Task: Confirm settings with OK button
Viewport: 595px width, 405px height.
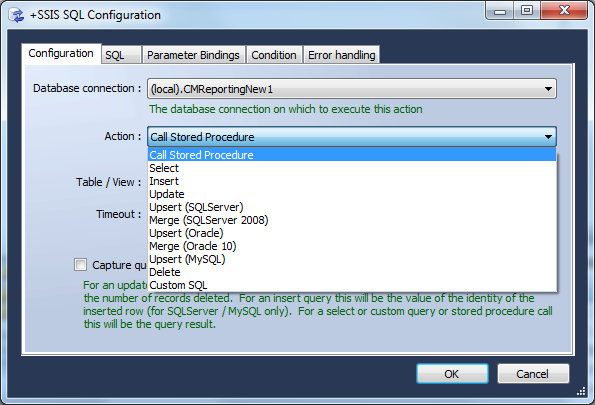Action: [x=452, y=374]
